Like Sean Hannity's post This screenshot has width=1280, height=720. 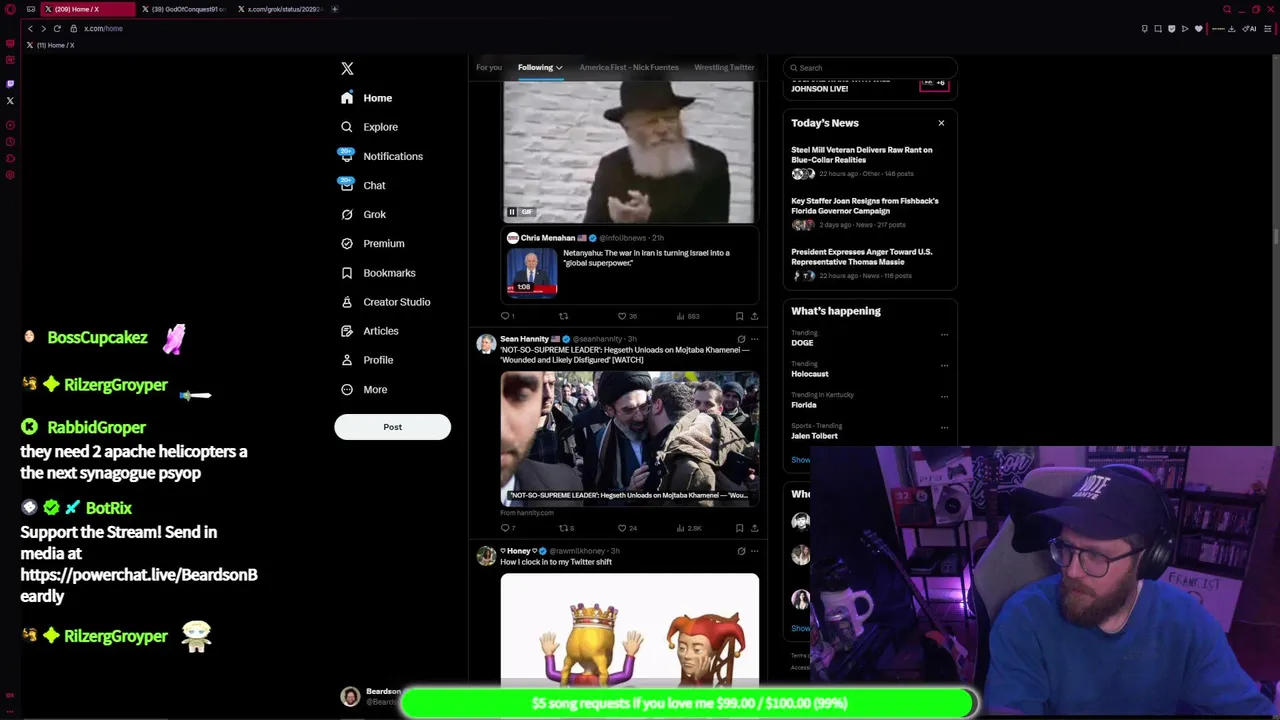pos(626,528)
